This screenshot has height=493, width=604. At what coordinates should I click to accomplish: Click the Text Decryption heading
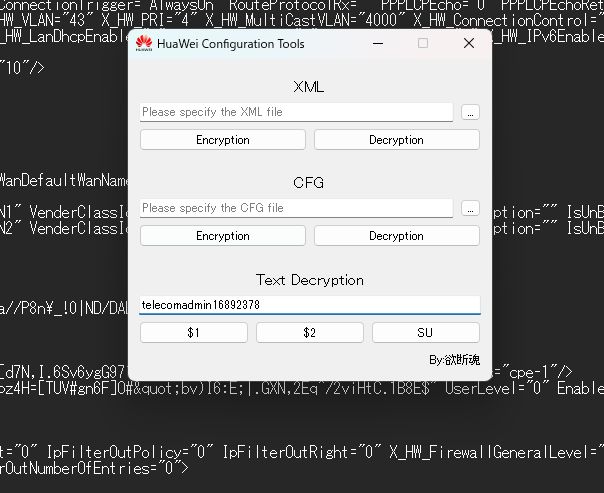click(310, 280)
